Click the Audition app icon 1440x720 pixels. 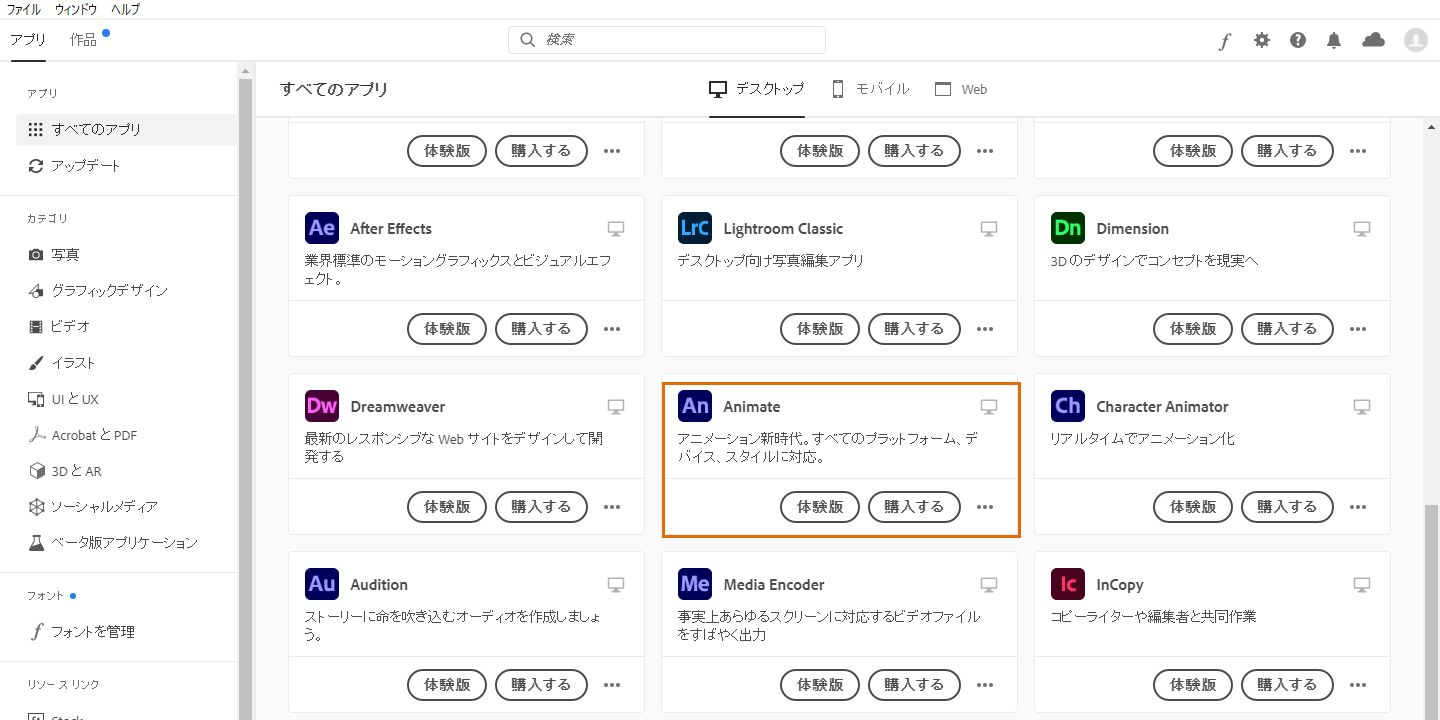click(x=322, y=584)
